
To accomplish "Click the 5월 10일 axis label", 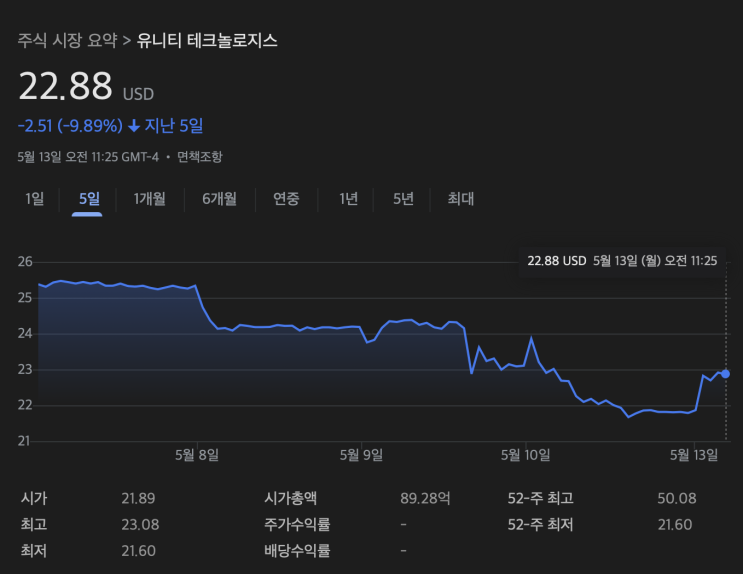I will point(526,456).
